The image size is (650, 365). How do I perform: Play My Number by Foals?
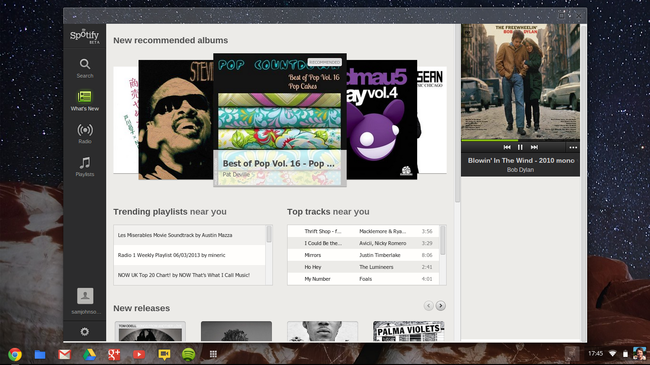[x=363, y=279]
